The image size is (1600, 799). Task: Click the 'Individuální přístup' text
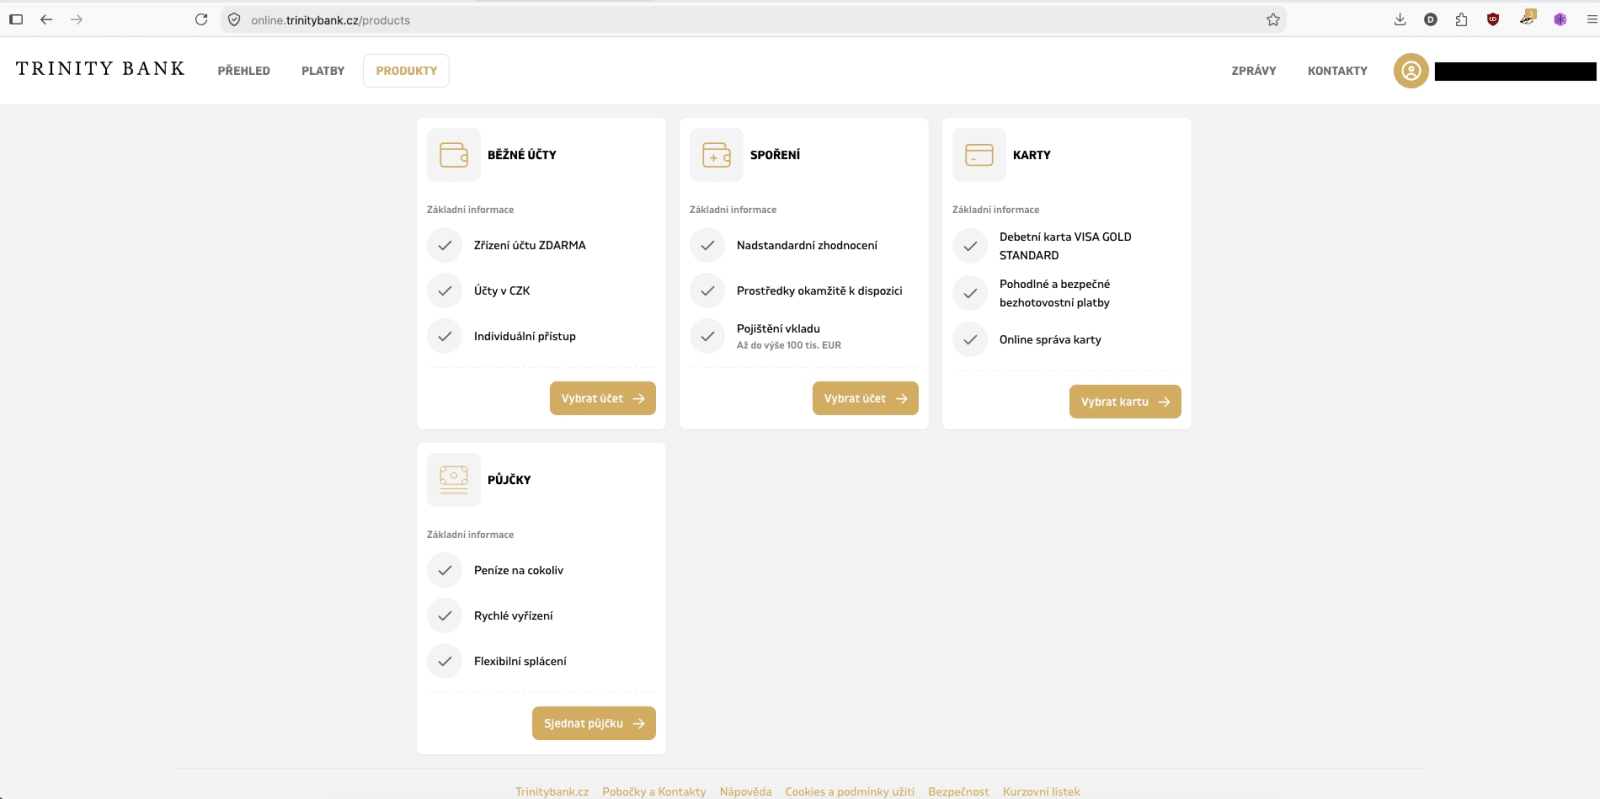tap(525, 336)
